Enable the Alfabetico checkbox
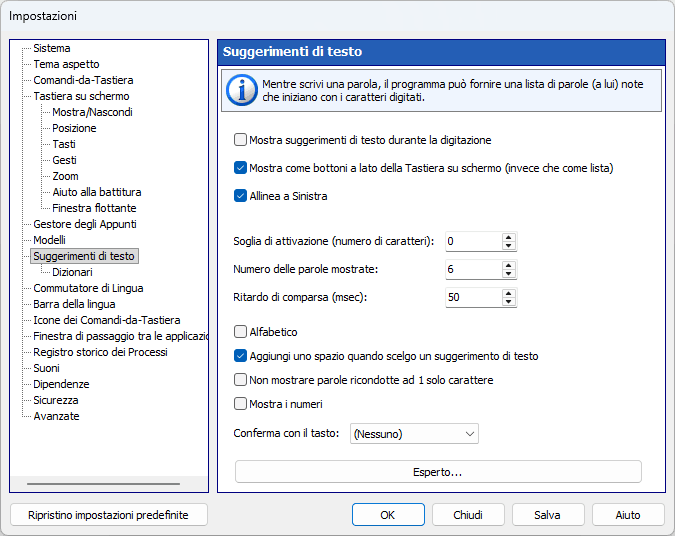 coord(240,332)
